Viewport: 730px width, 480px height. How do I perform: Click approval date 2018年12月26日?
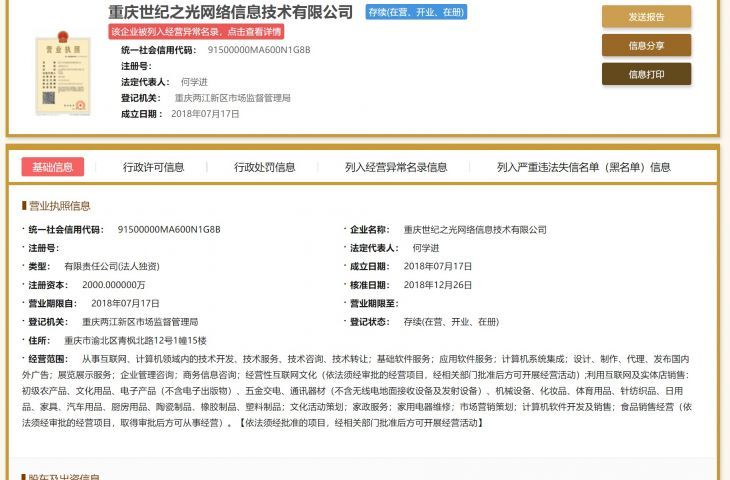(438, 285)
